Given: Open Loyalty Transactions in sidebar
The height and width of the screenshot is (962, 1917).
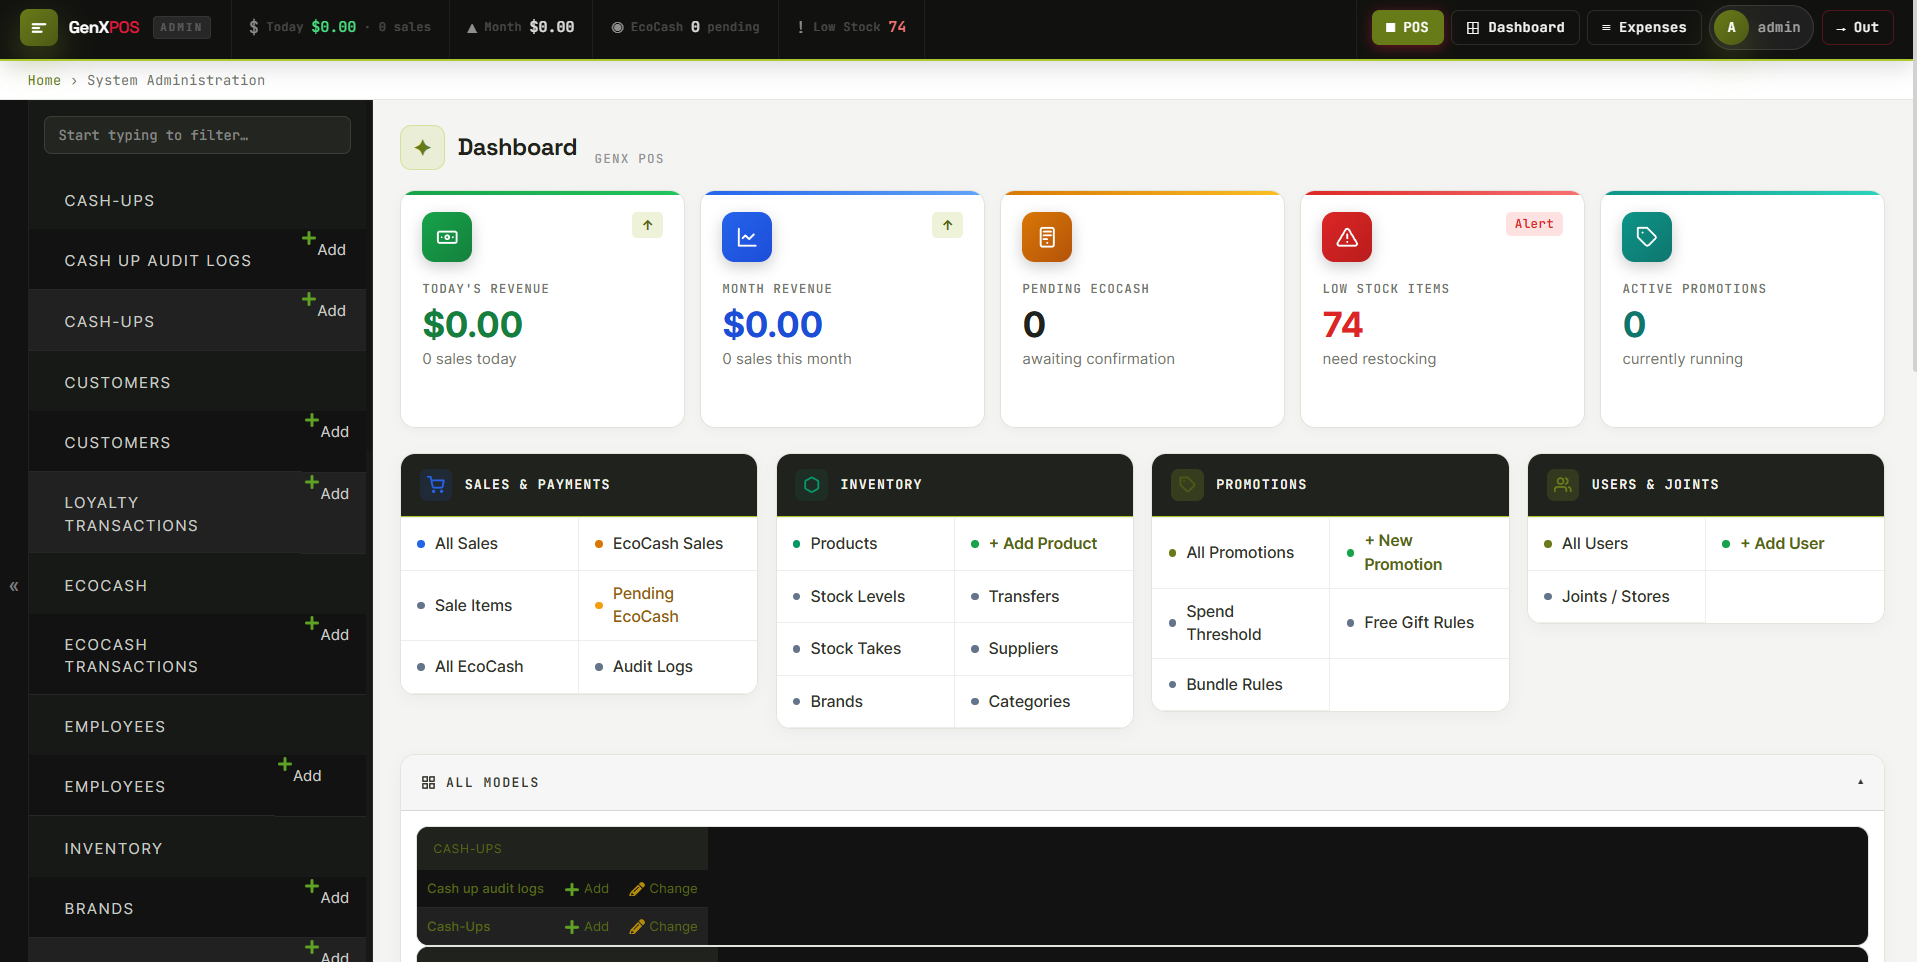Looking at the screenshot, I should point(131,514).
